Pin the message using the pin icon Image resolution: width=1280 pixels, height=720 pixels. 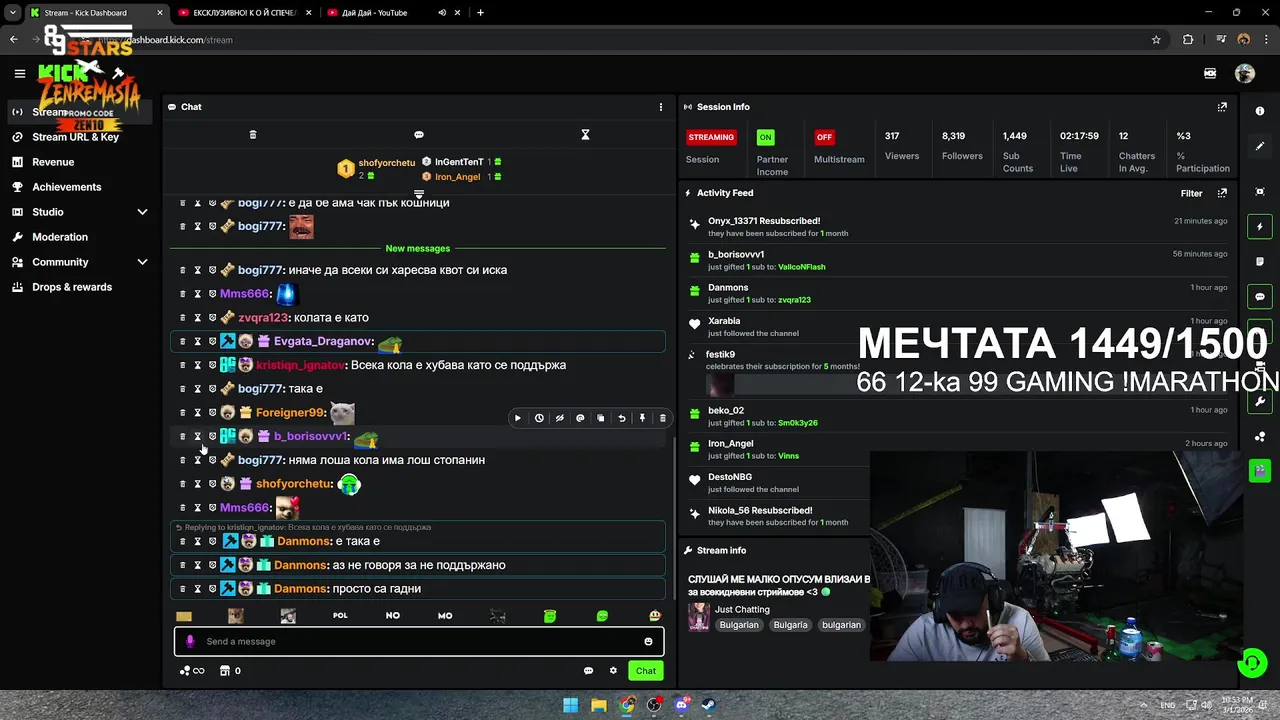click(642, 418)
